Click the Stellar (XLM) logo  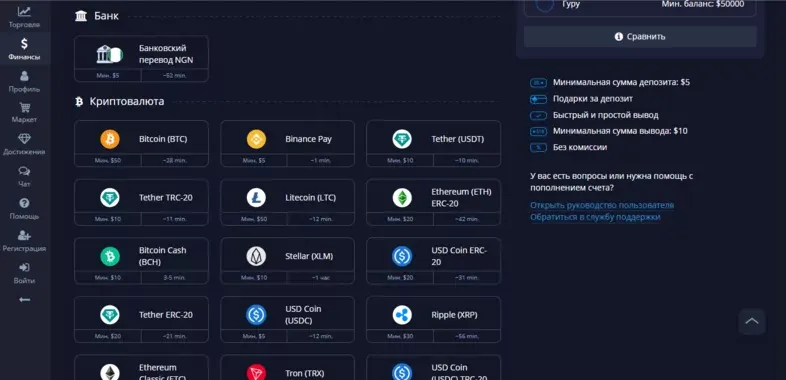[x=256, y=256]
